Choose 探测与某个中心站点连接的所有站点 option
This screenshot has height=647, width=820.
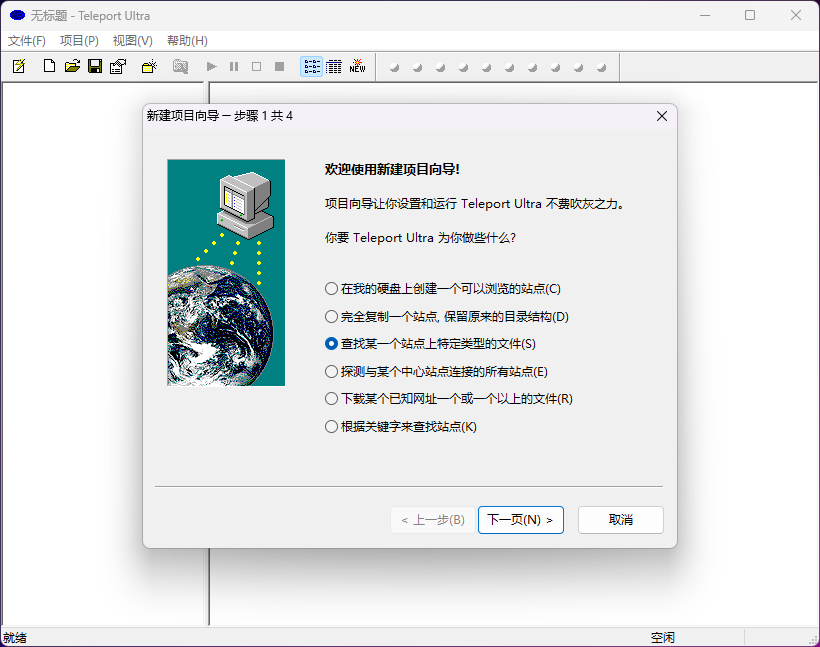pyautogui.click(x=332, y=372)
